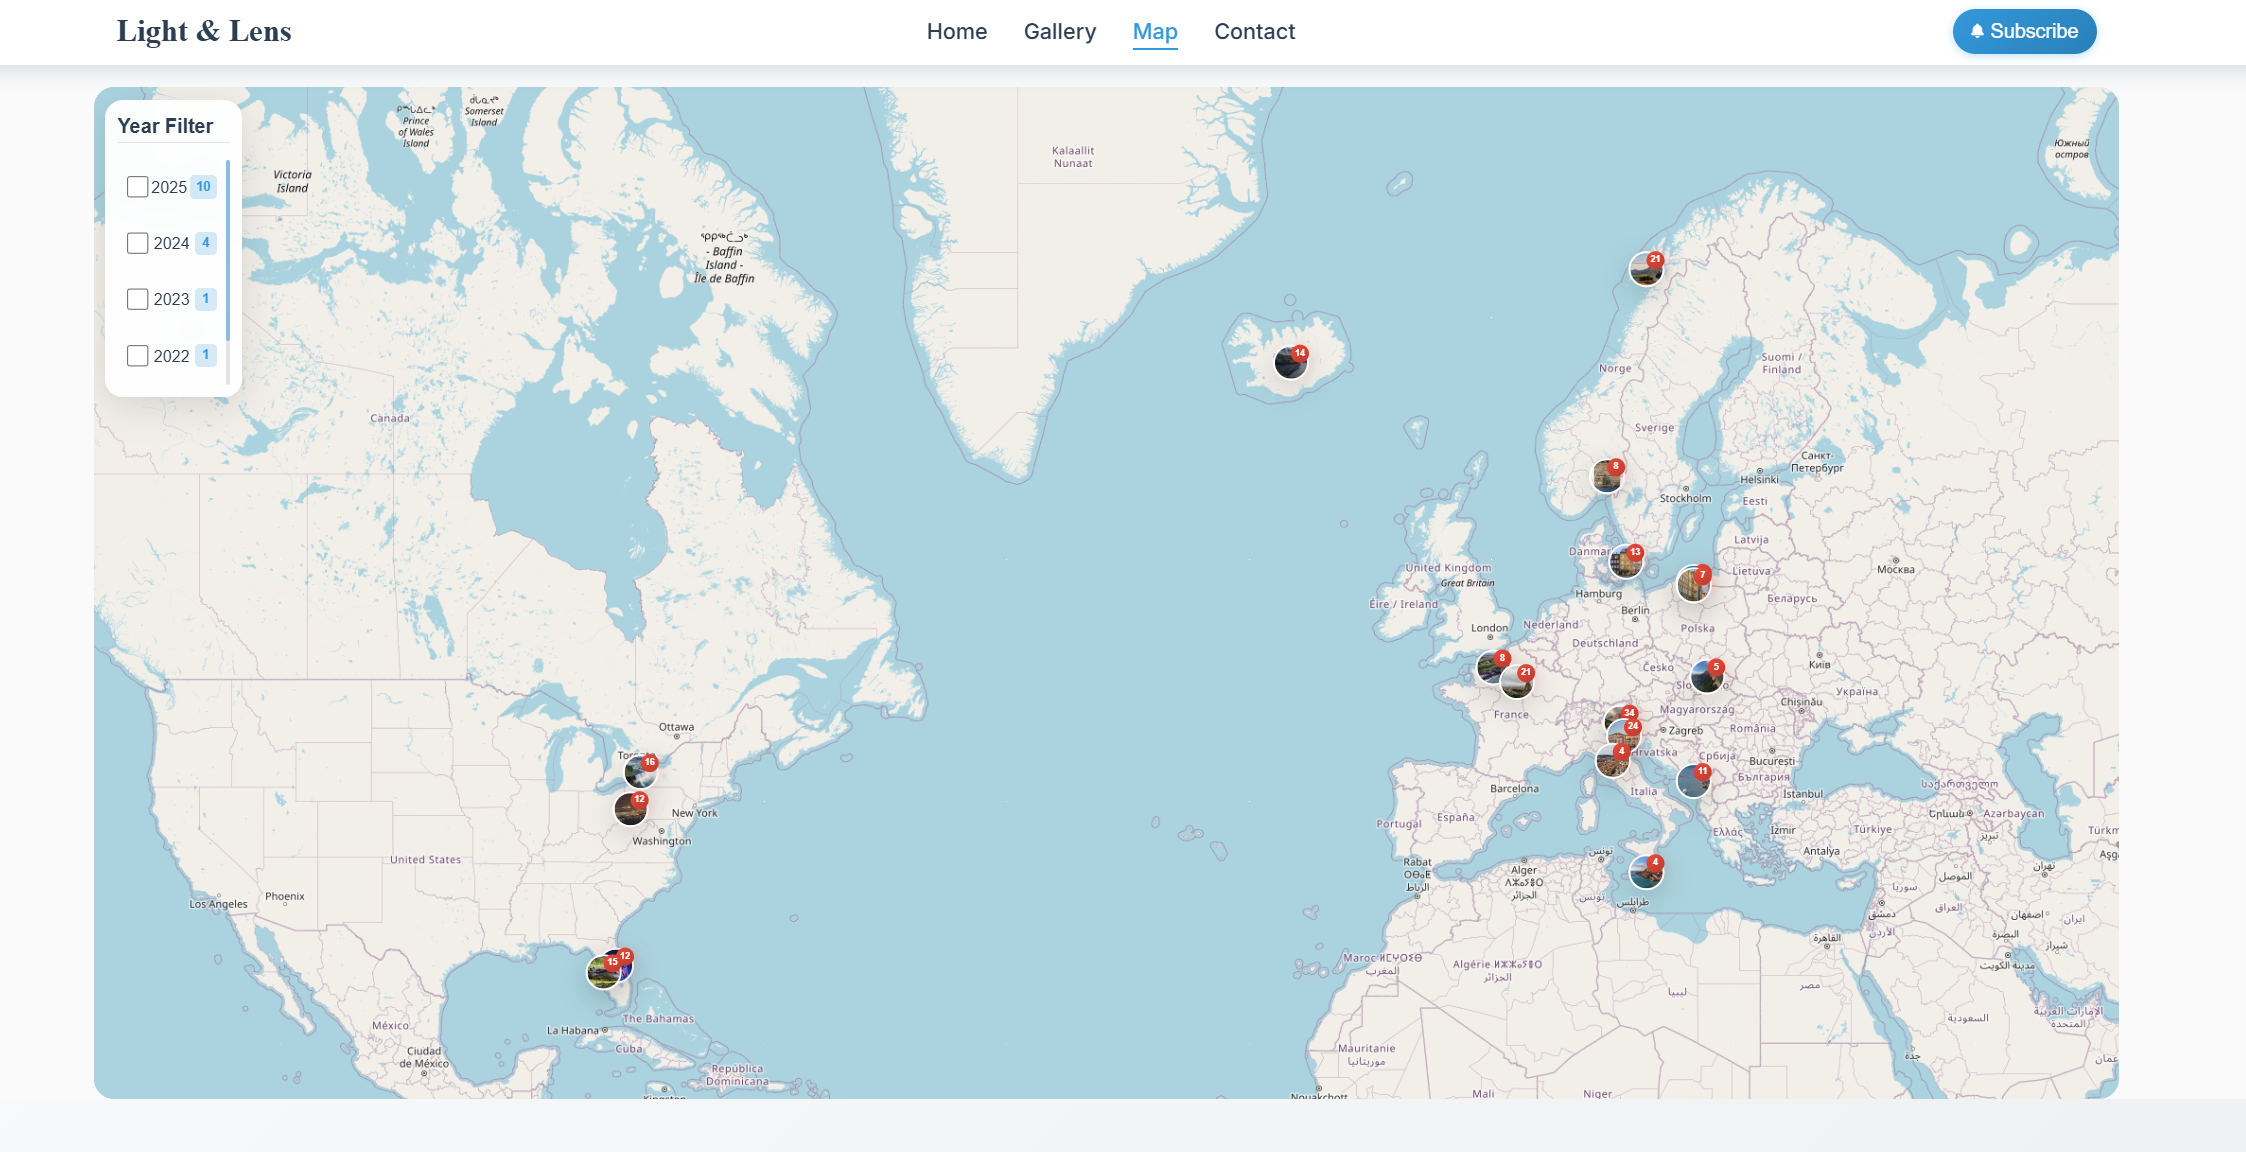
Task: Check the 2024 year filter
Action: point(138,243)
